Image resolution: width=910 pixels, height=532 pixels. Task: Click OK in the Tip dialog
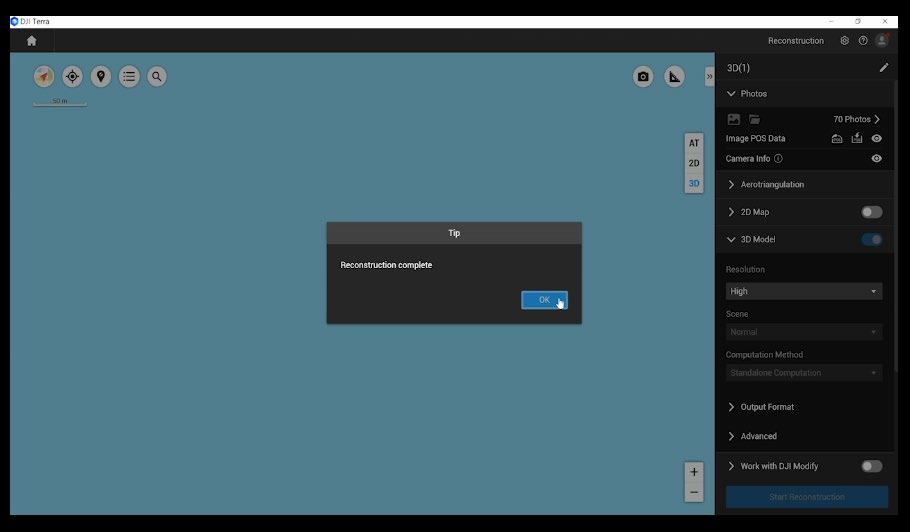click(x=544, y=300)
